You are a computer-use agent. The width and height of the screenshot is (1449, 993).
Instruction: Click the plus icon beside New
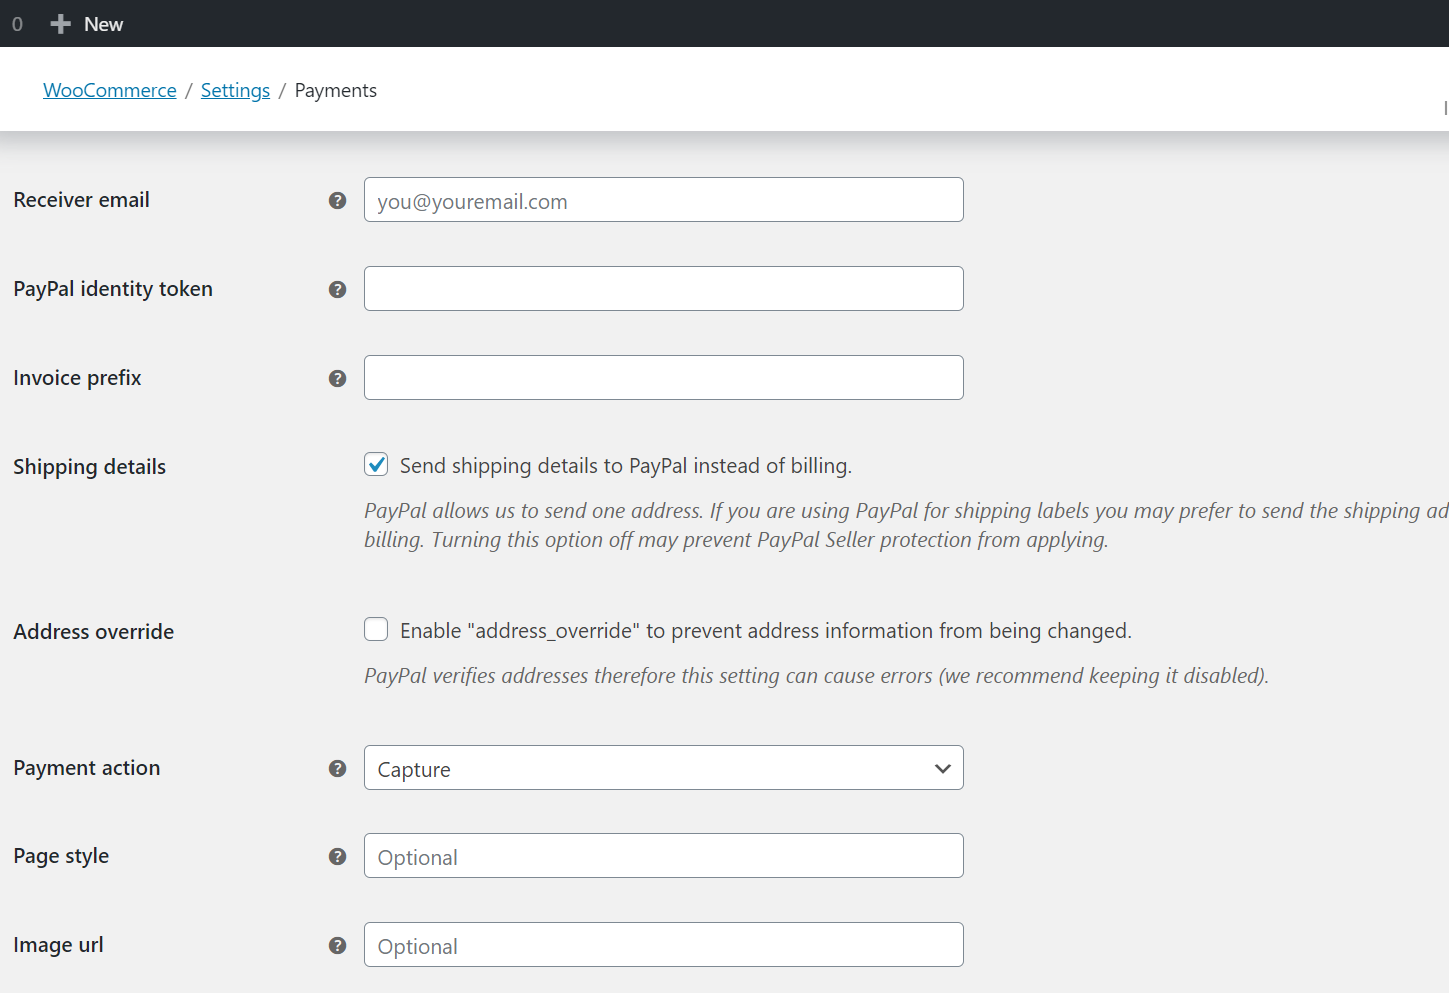click(61, 24)
